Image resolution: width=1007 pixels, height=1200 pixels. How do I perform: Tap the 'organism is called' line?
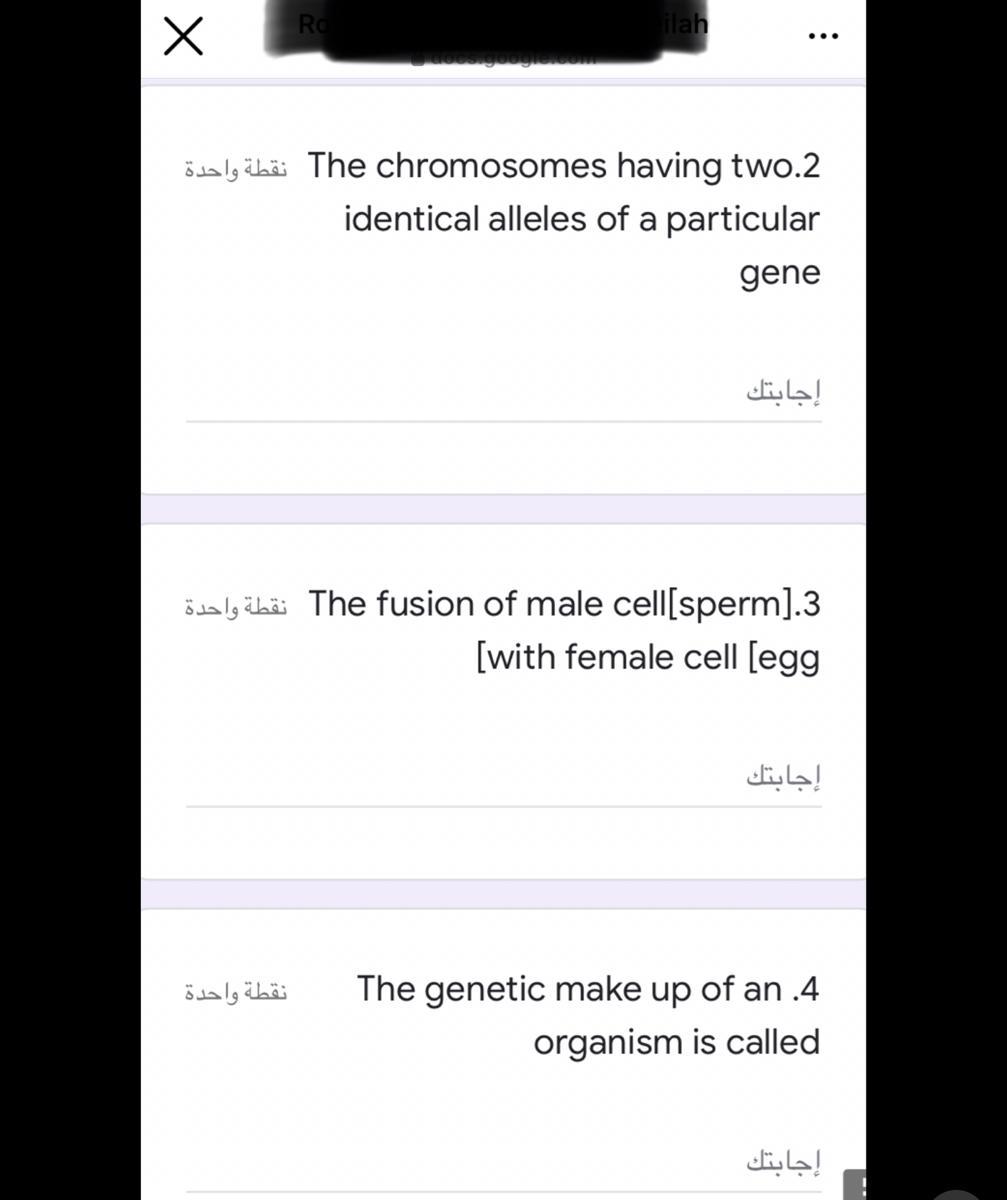(676, 1042)
